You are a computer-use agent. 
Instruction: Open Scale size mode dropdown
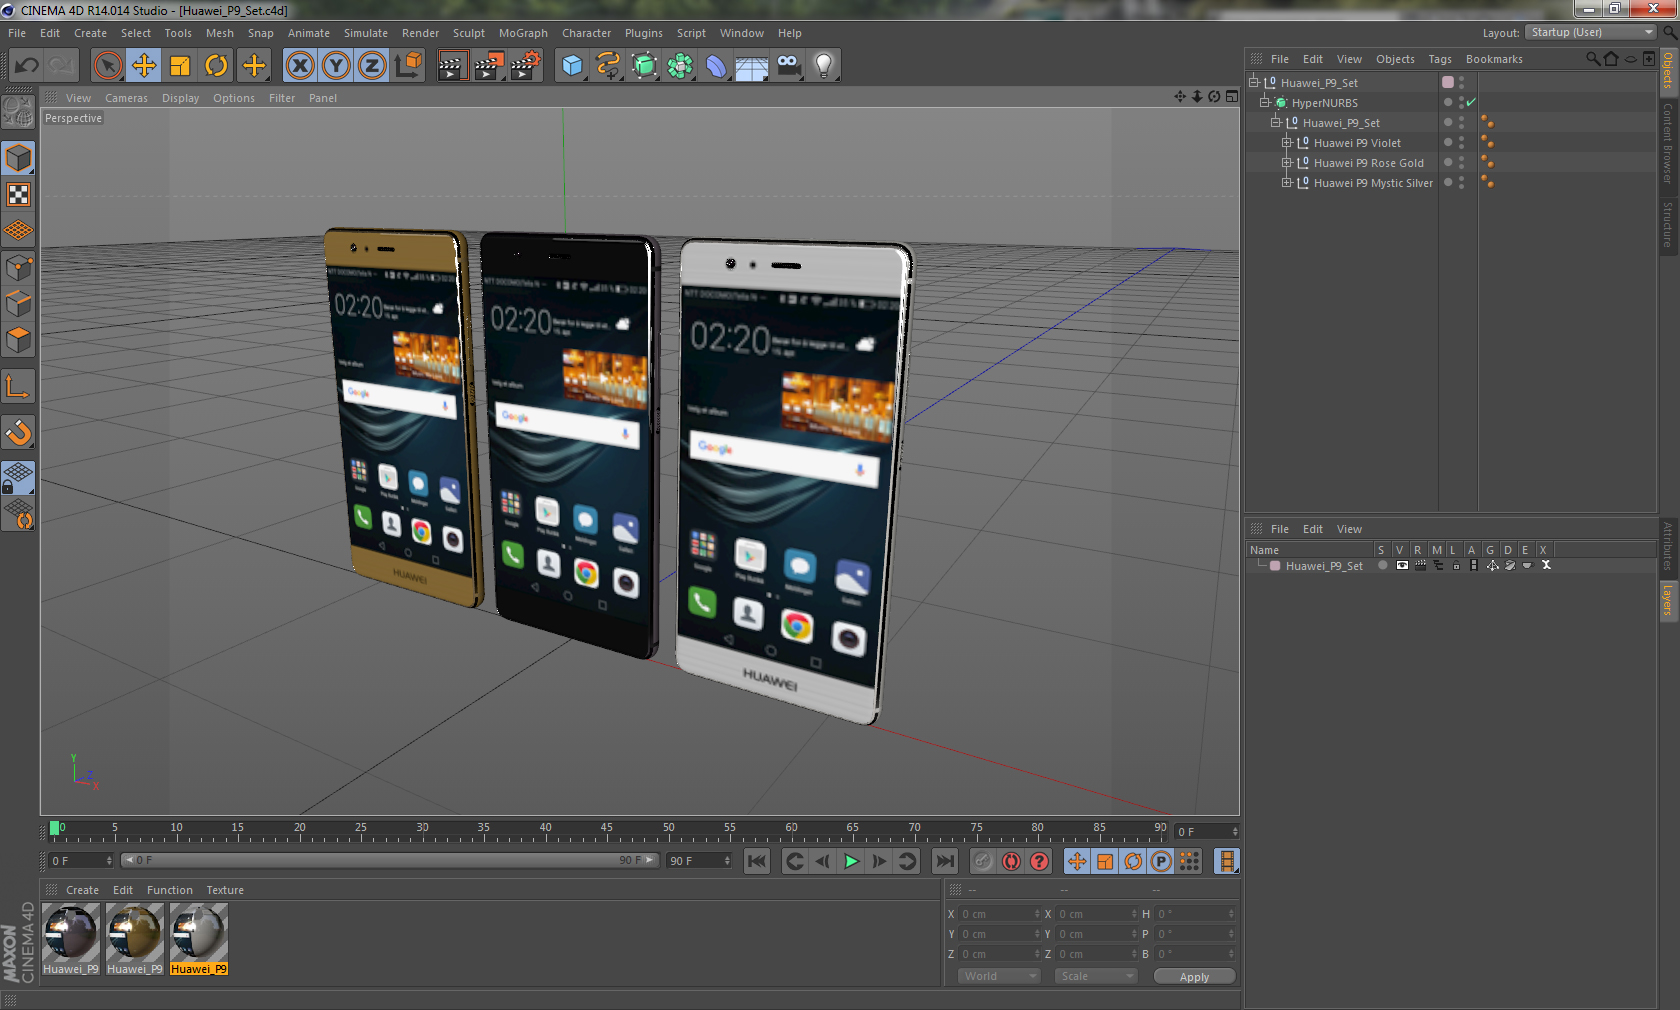coord(1096,976)
